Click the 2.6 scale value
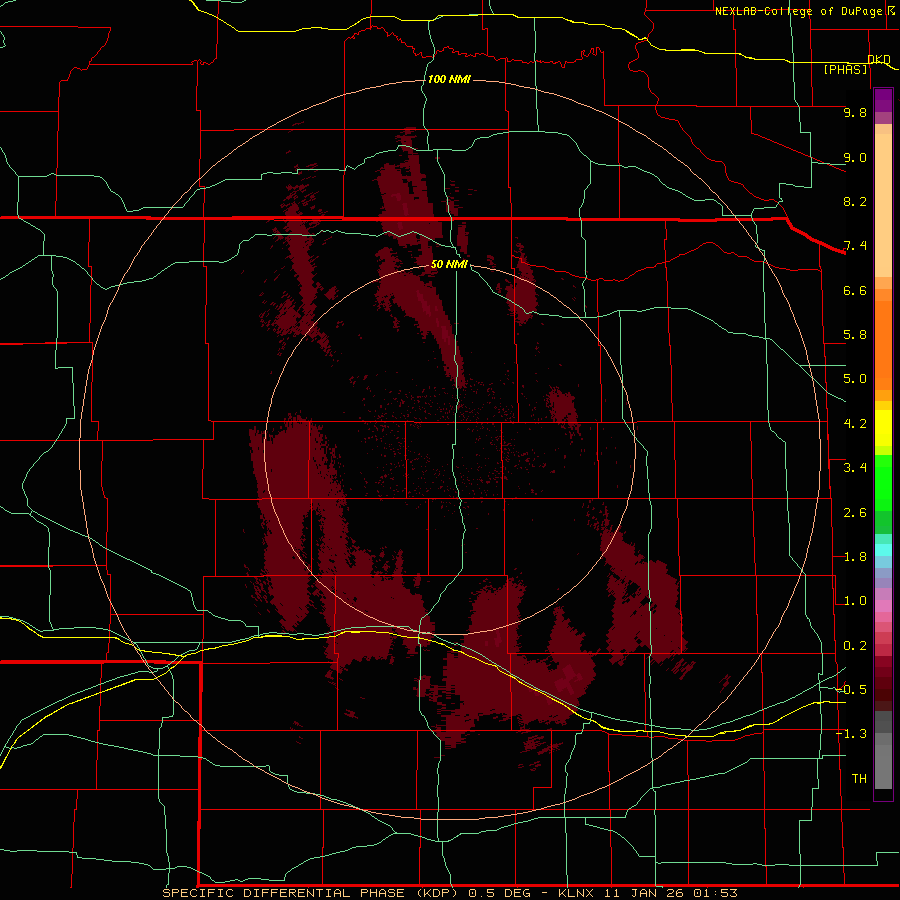This screenshot has width=900, height=900. [855, 513]
